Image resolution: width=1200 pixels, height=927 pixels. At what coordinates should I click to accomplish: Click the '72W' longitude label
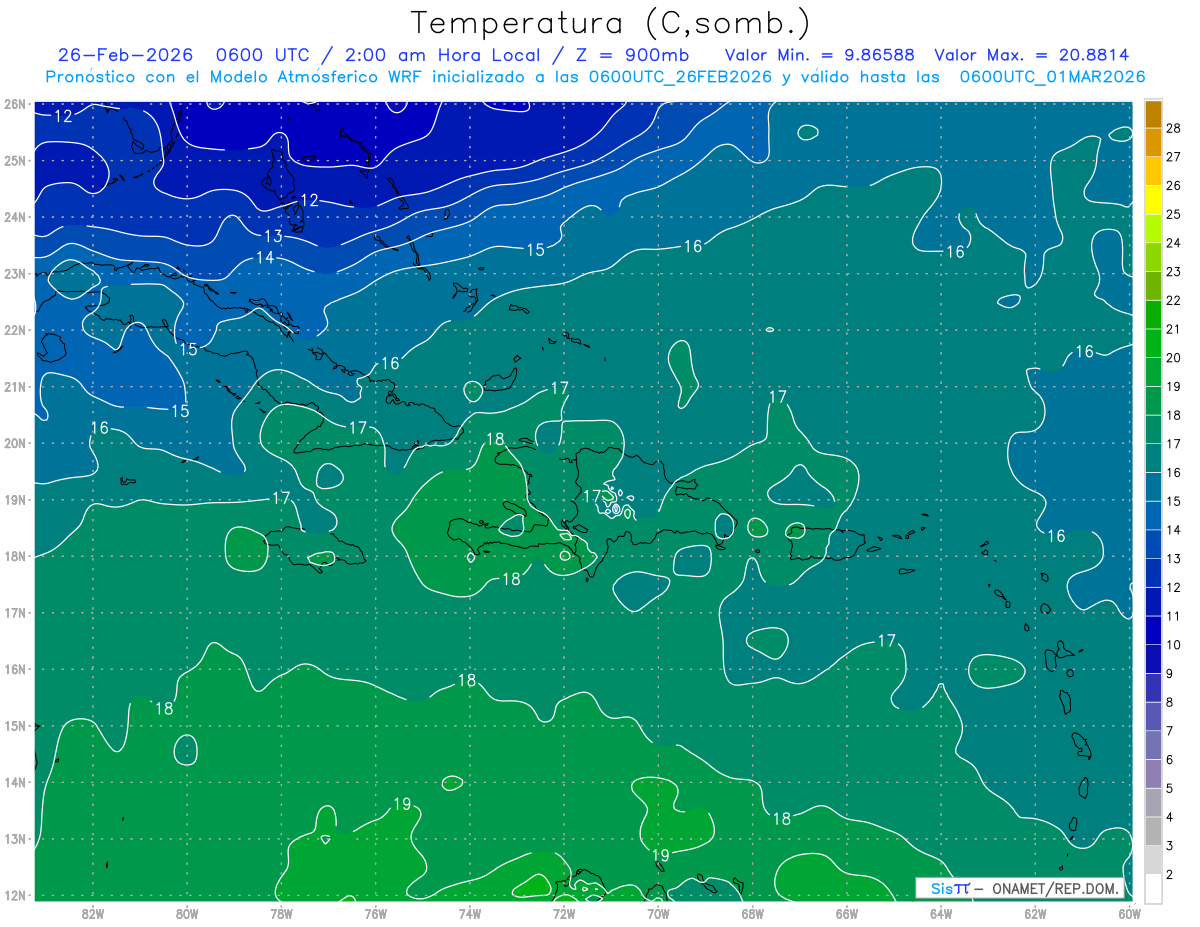[564, 912]
